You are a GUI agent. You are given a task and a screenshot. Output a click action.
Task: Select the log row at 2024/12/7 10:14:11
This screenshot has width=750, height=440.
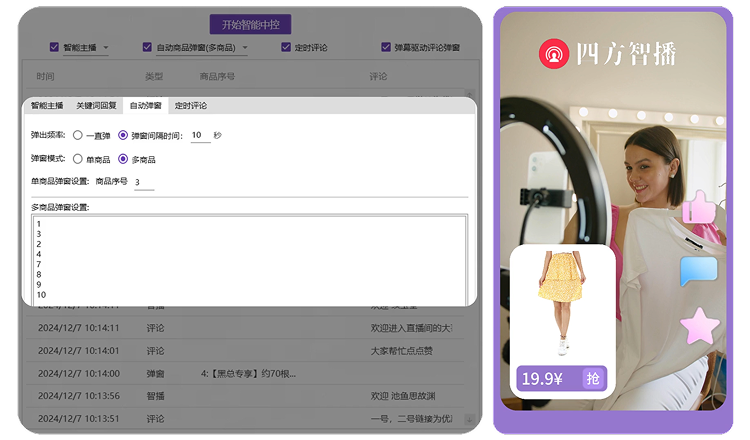tap(245, 328)
